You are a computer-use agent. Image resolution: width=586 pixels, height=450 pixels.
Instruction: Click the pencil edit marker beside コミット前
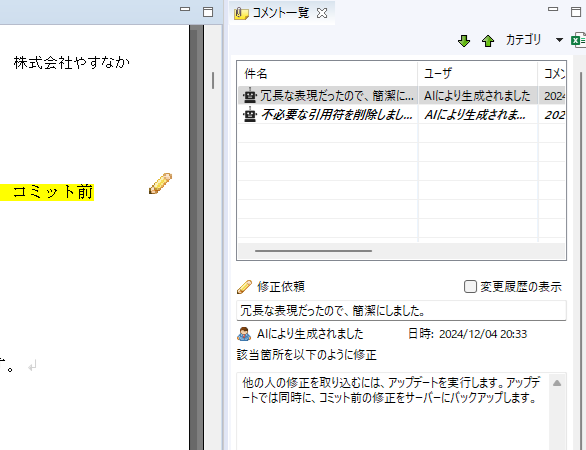pyautogui.click(x=160, y=184)
